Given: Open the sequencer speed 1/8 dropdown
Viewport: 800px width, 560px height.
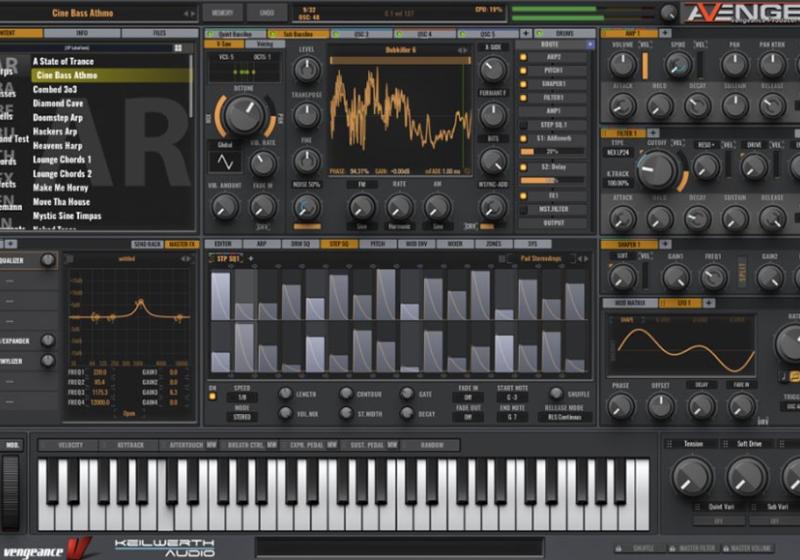Looking at the screenshot, I should click(x=242, y=397).
